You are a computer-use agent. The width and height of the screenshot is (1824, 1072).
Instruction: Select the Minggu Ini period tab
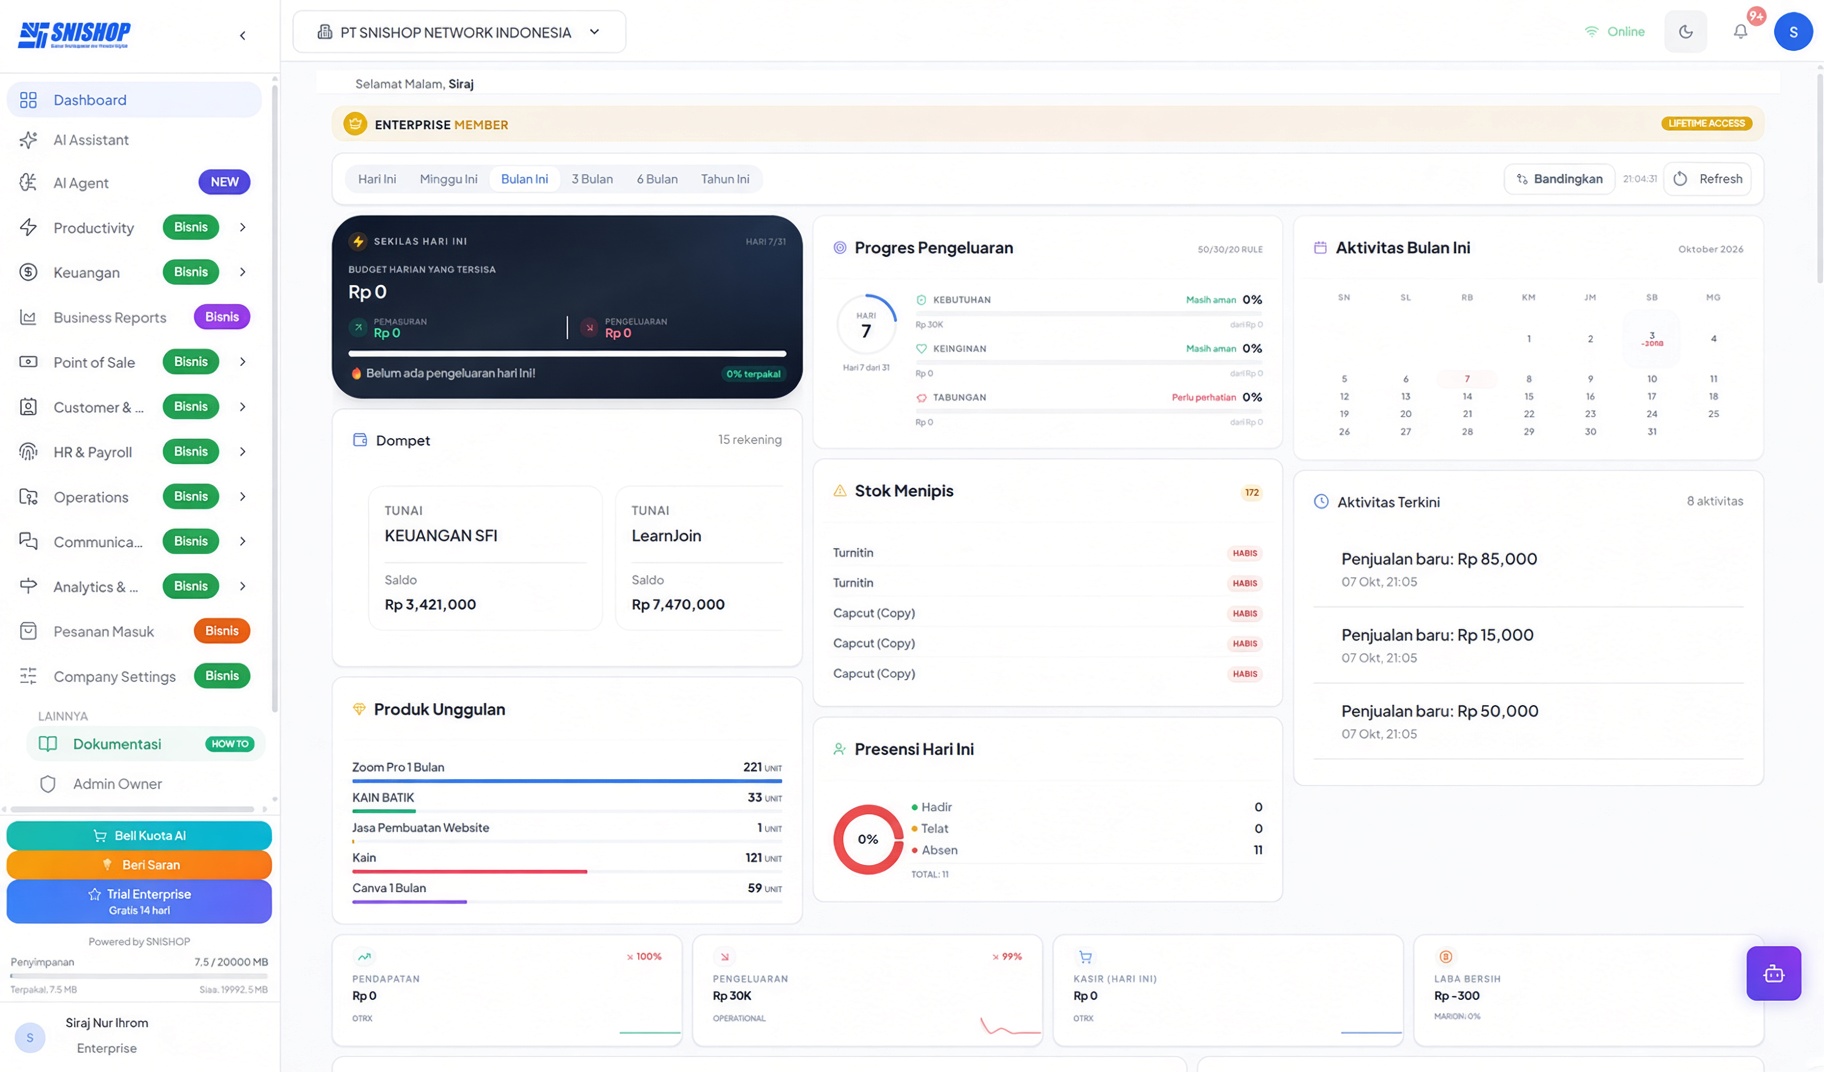click(448, 179)
